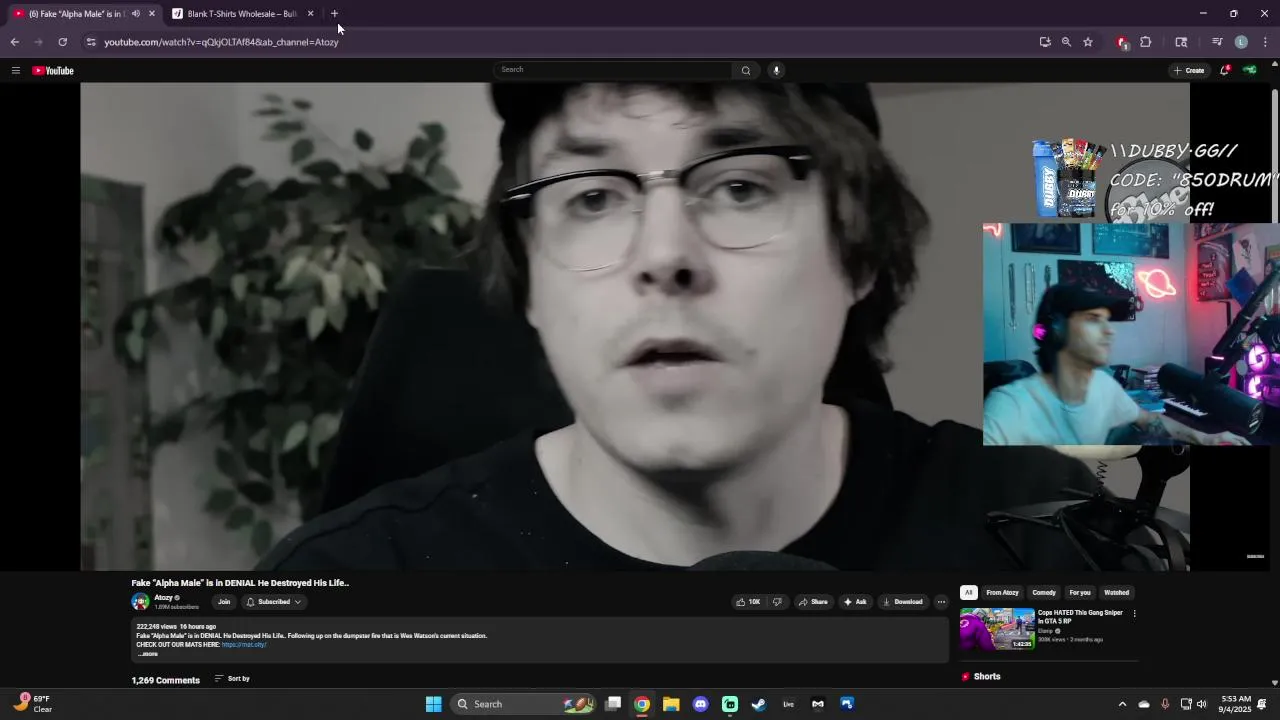Image resolution: width=1280 pixels, height=720 pixels.
Task: Click the Windows taskbar search box
Action: click(525, 704)
